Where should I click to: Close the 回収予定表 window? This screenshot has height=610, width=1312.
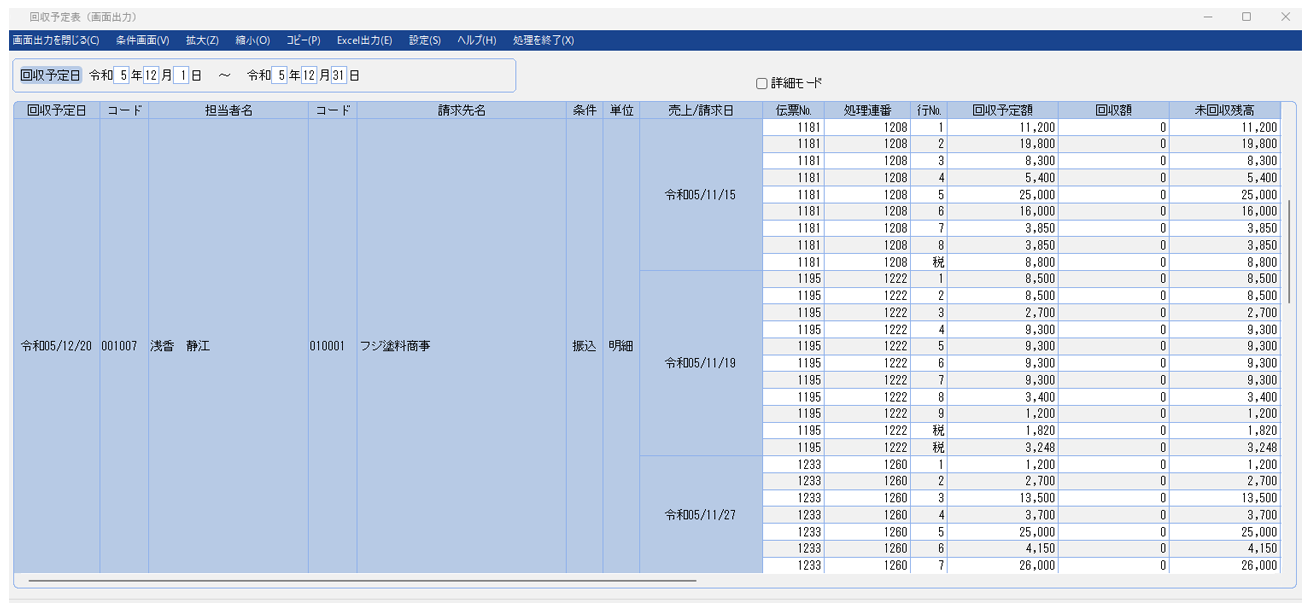1285,16
